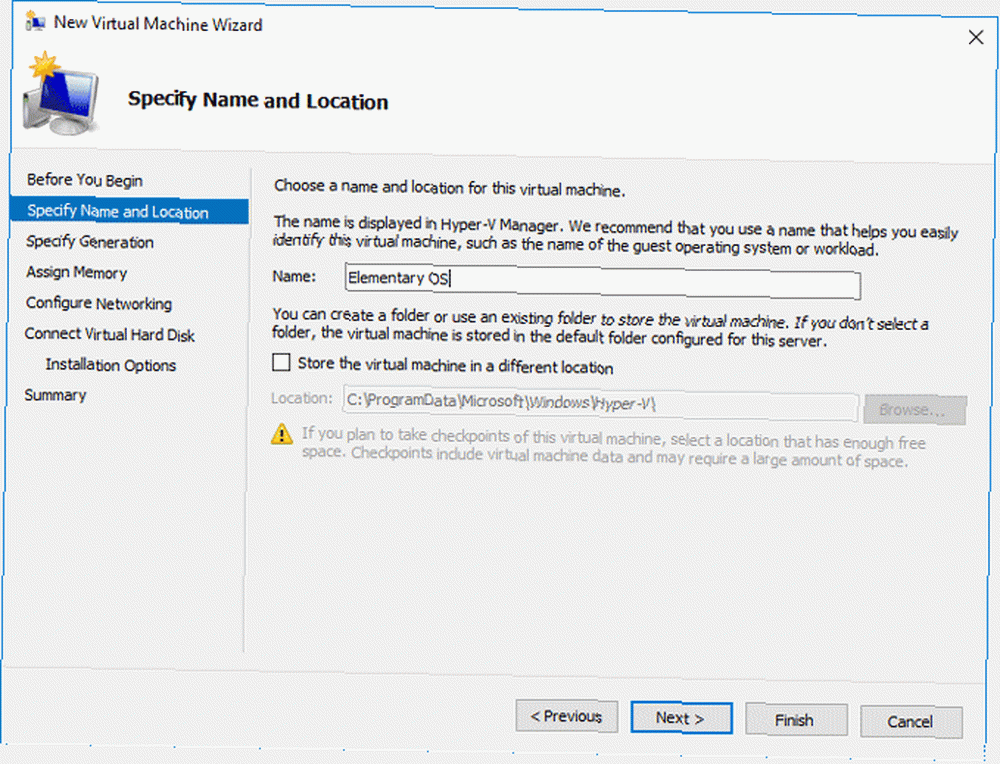
Task: Click the checkpoint space warning message text
Action: pyautogui.click(x=614, y=448)
